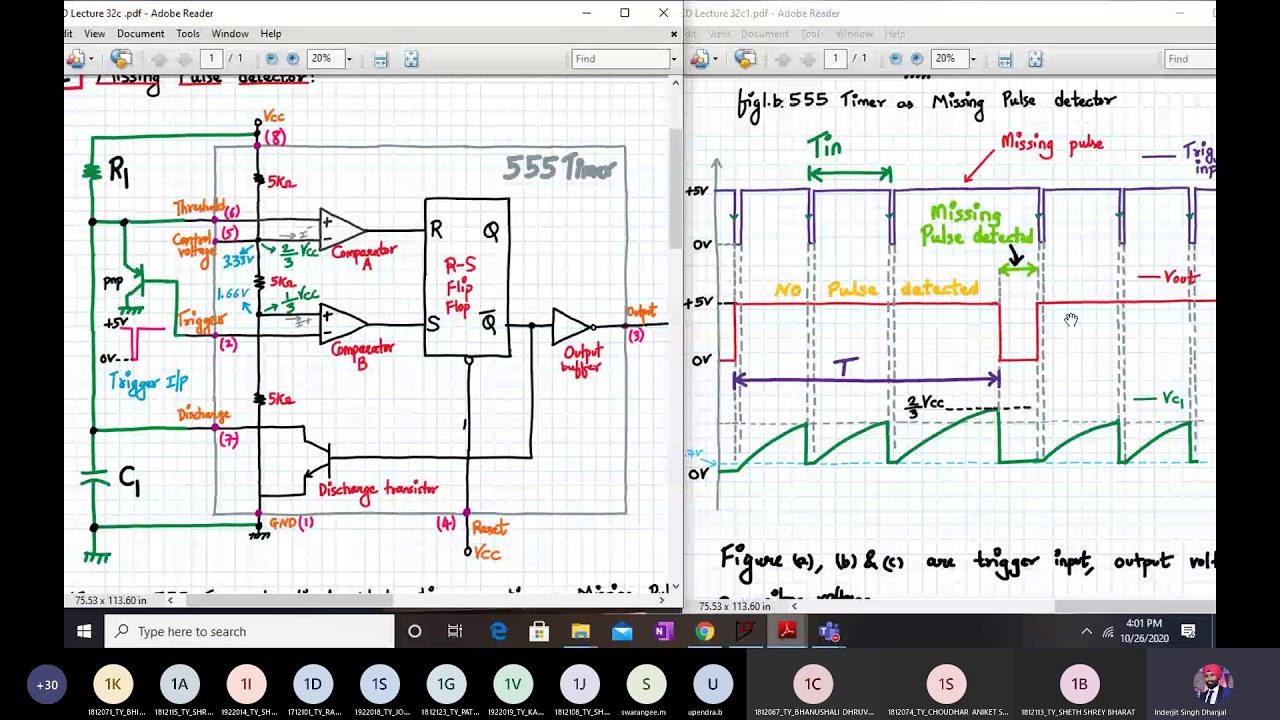Open Help menu in Lecture 32c window
The image size is (1280, 720).
coord(271,34)
